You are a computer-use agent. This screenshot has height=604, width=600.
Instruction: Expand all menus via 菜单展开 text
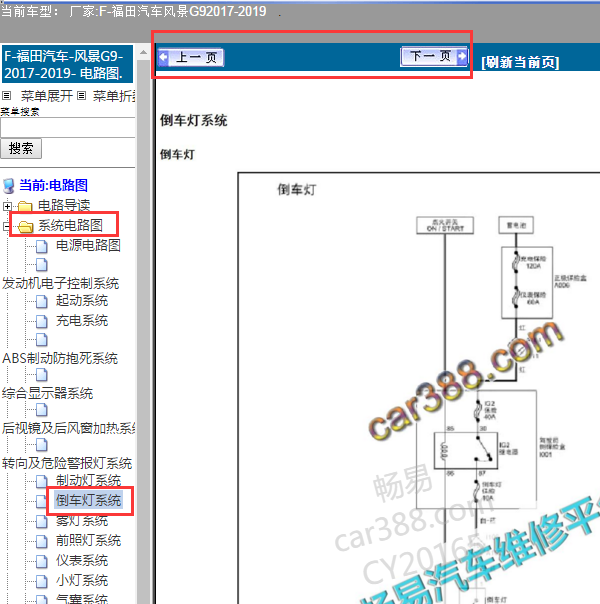[x=47, y=96]
